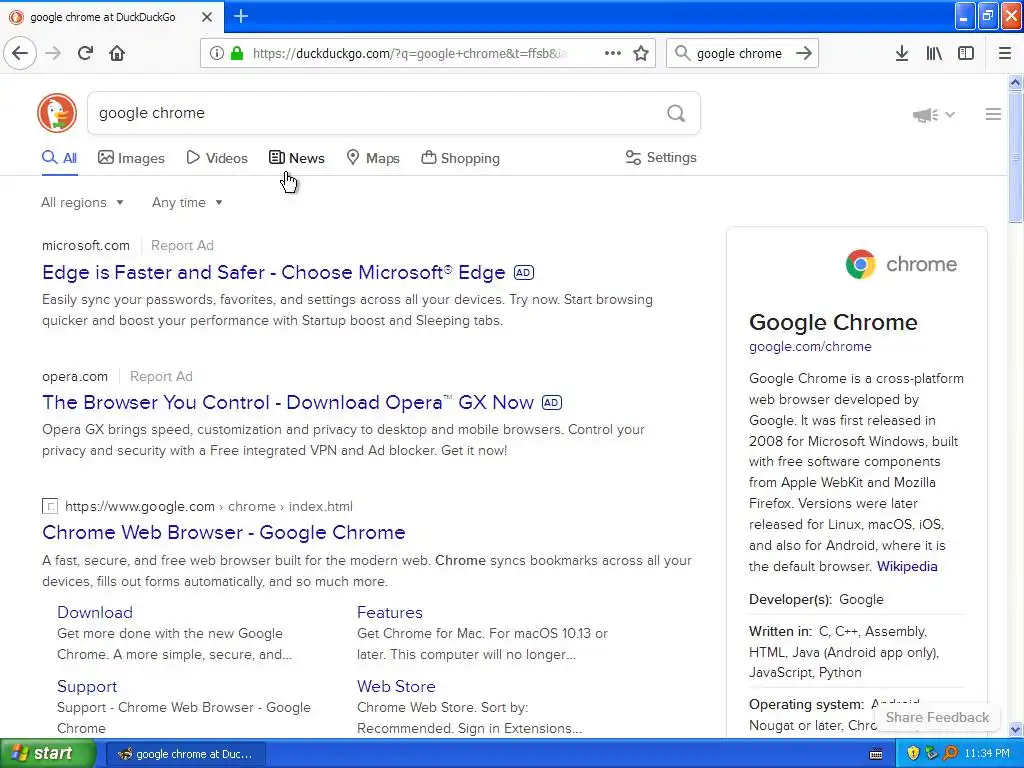Click favicon beside www.google.com result

(x=50, y=506)
